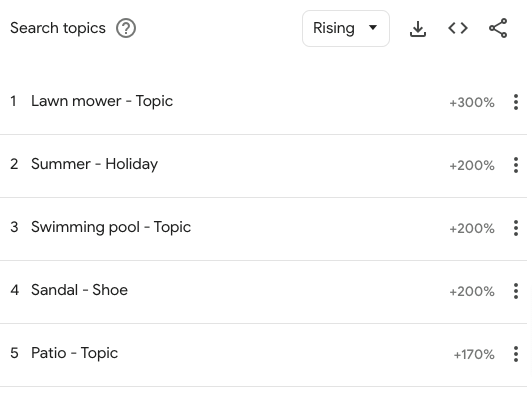Click the Search topics heading
The width and height of the screenshot is (532, 394).
[x=58, y=28]
